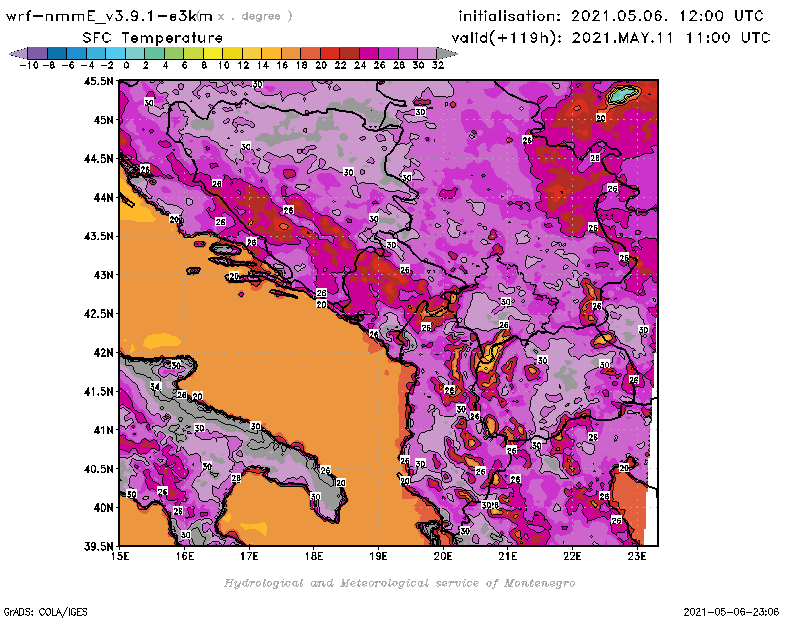Pick the legend swatch between -8 and -6
Image resolution: width=800 pixels, height=618 pixels.
[57, 53]
